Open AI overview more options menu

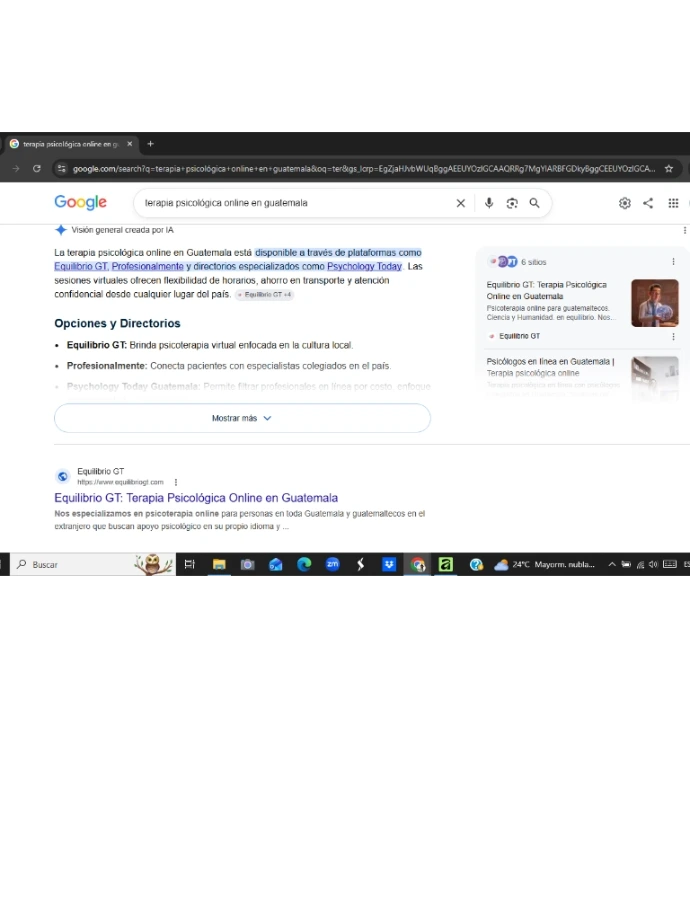[x=685, y=230]
